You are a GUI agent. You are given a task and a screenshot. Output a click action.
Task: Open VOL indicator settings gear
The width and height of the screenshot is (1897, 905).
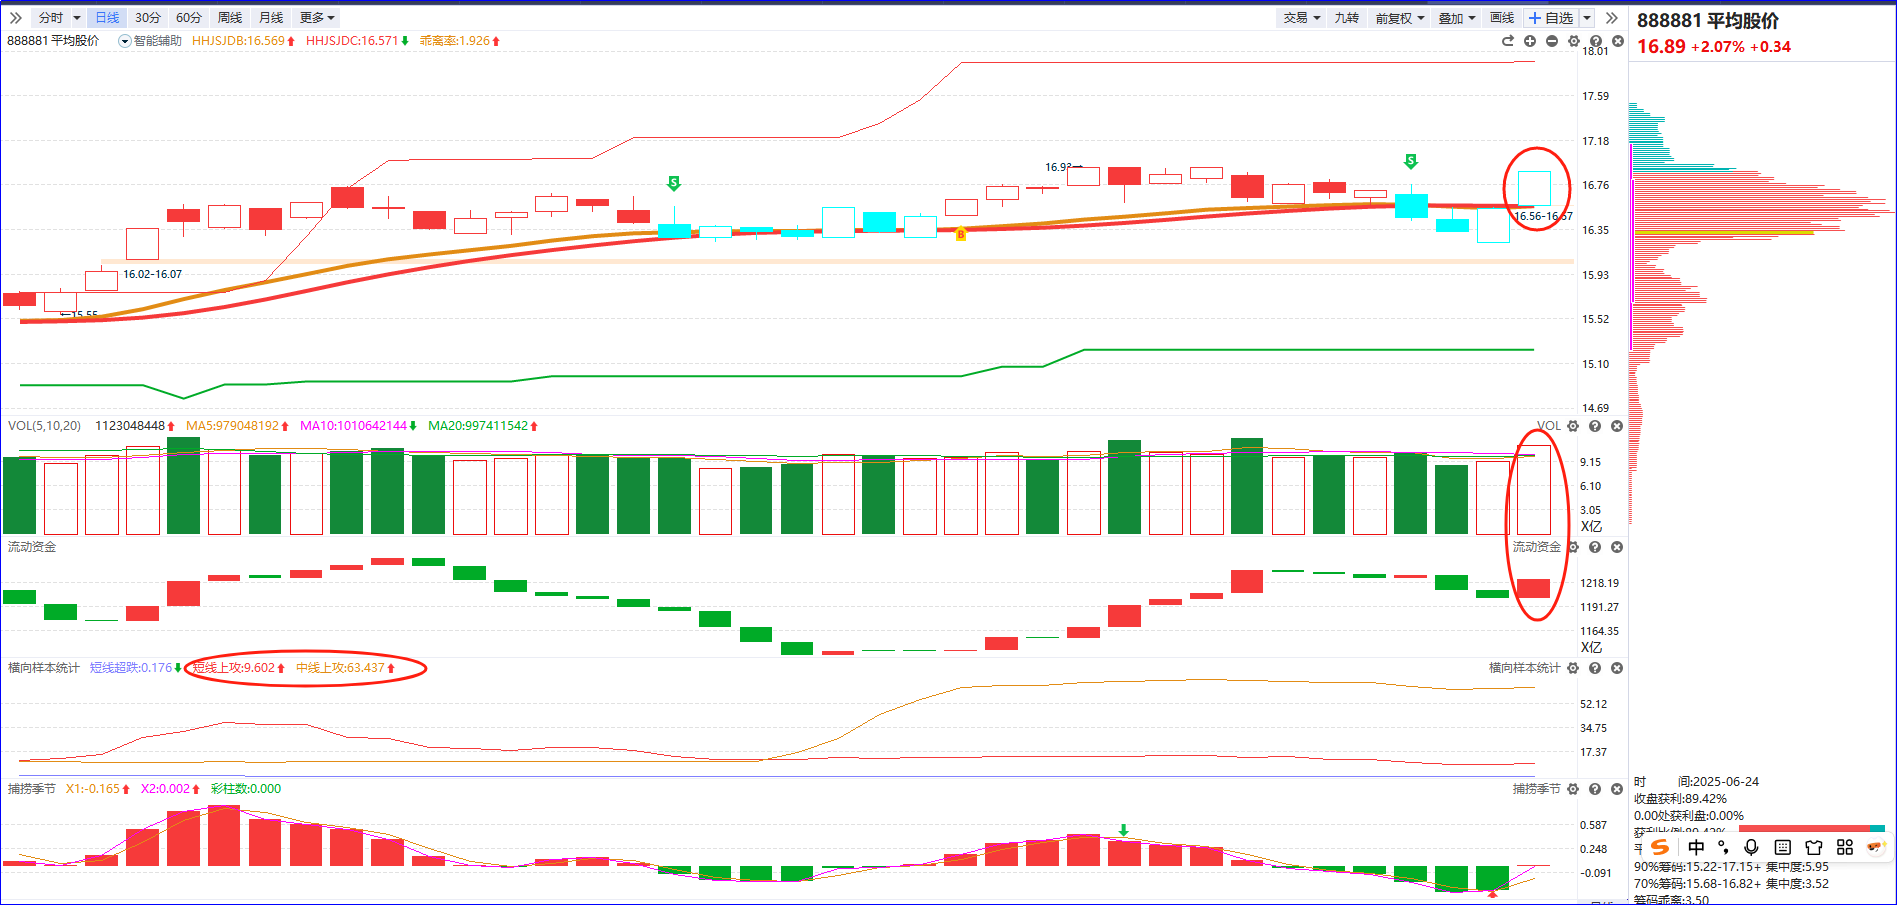point(1573,426)
